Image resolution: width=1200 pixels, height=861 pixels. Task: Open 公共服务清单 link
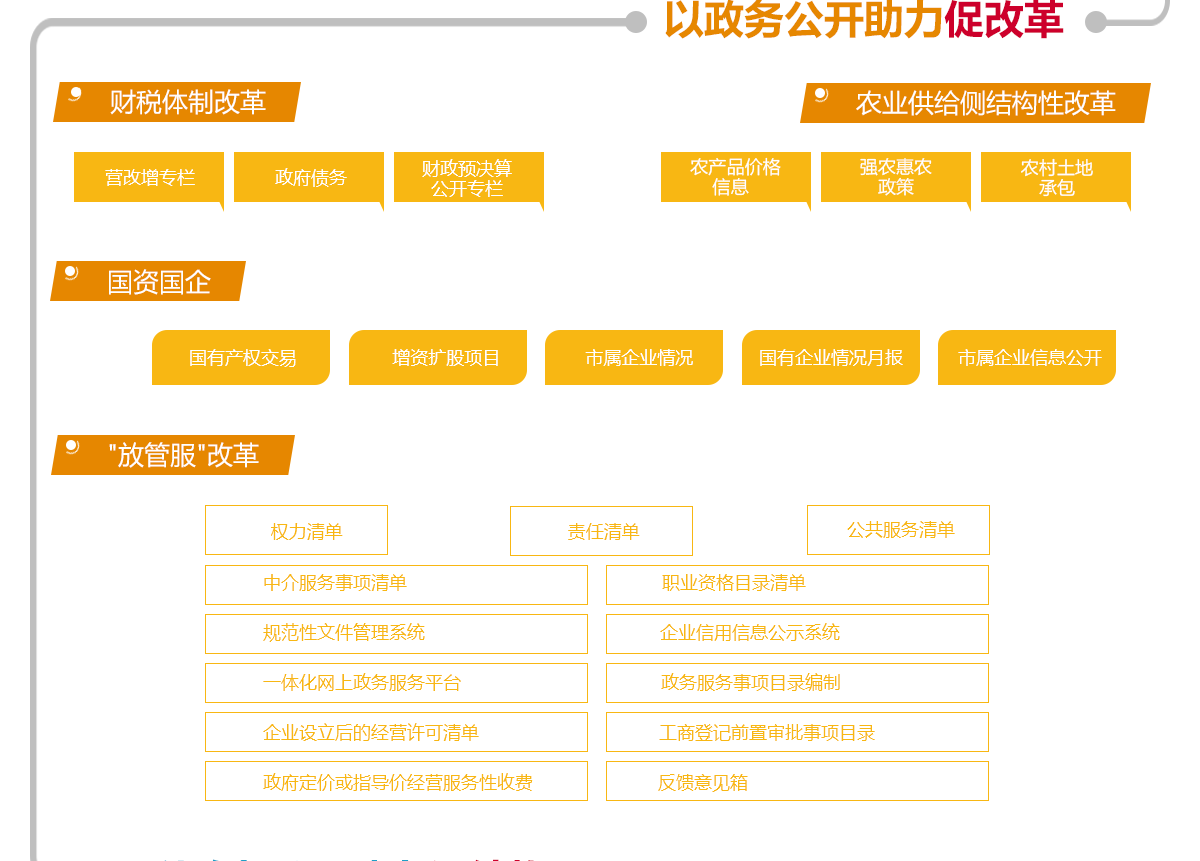(x=898, y=530)
